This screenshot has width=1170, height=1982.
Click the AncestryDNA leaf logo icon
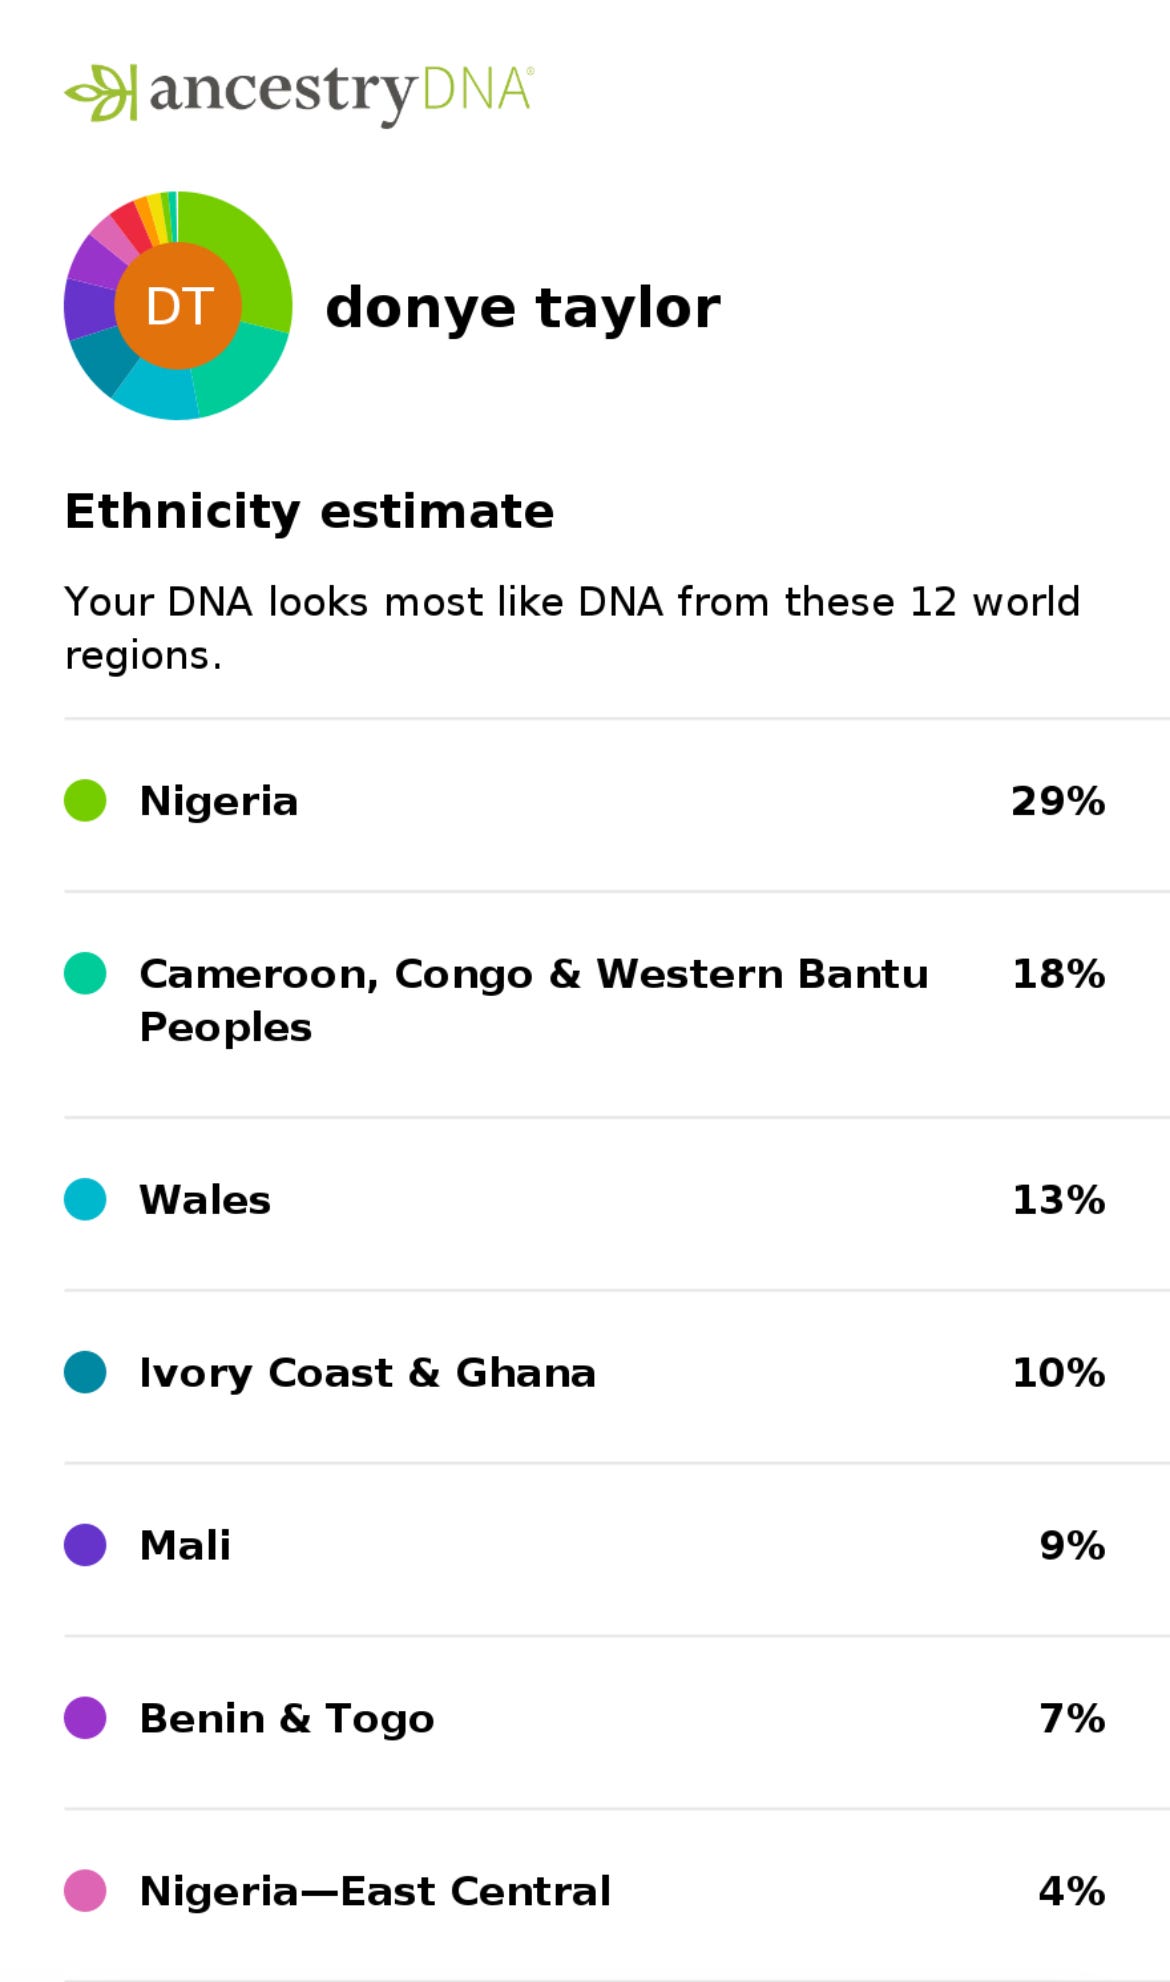click(x=100, y=93)
